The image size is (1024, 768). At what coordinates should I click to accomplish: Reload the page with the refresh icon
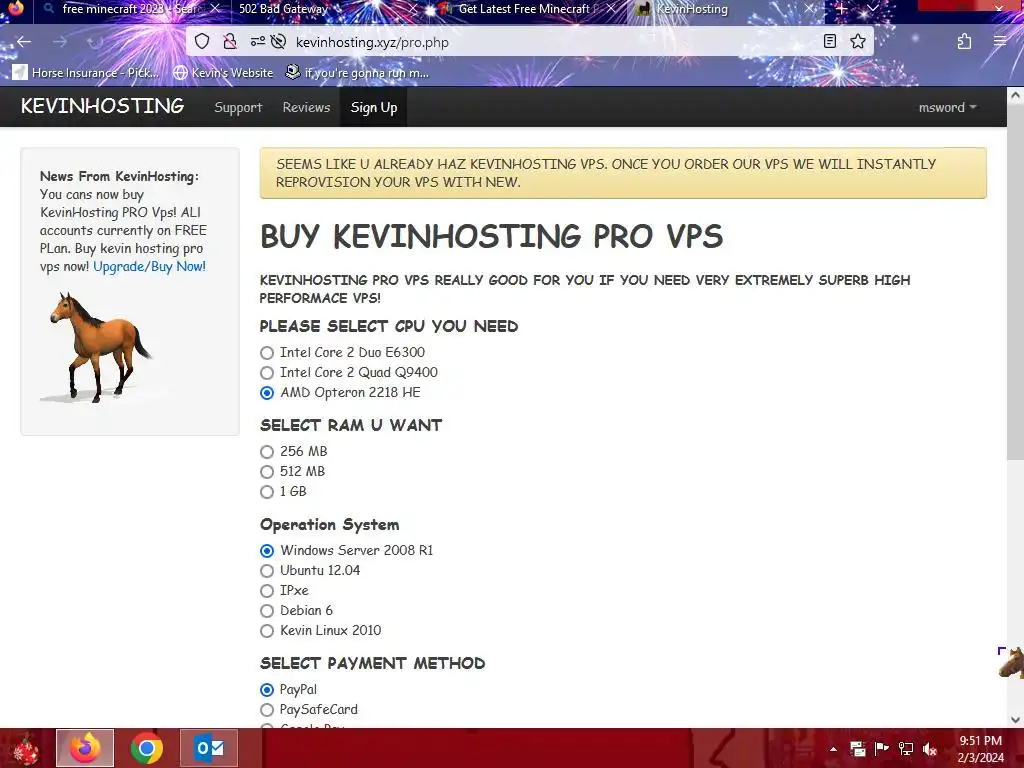(95, 42)
